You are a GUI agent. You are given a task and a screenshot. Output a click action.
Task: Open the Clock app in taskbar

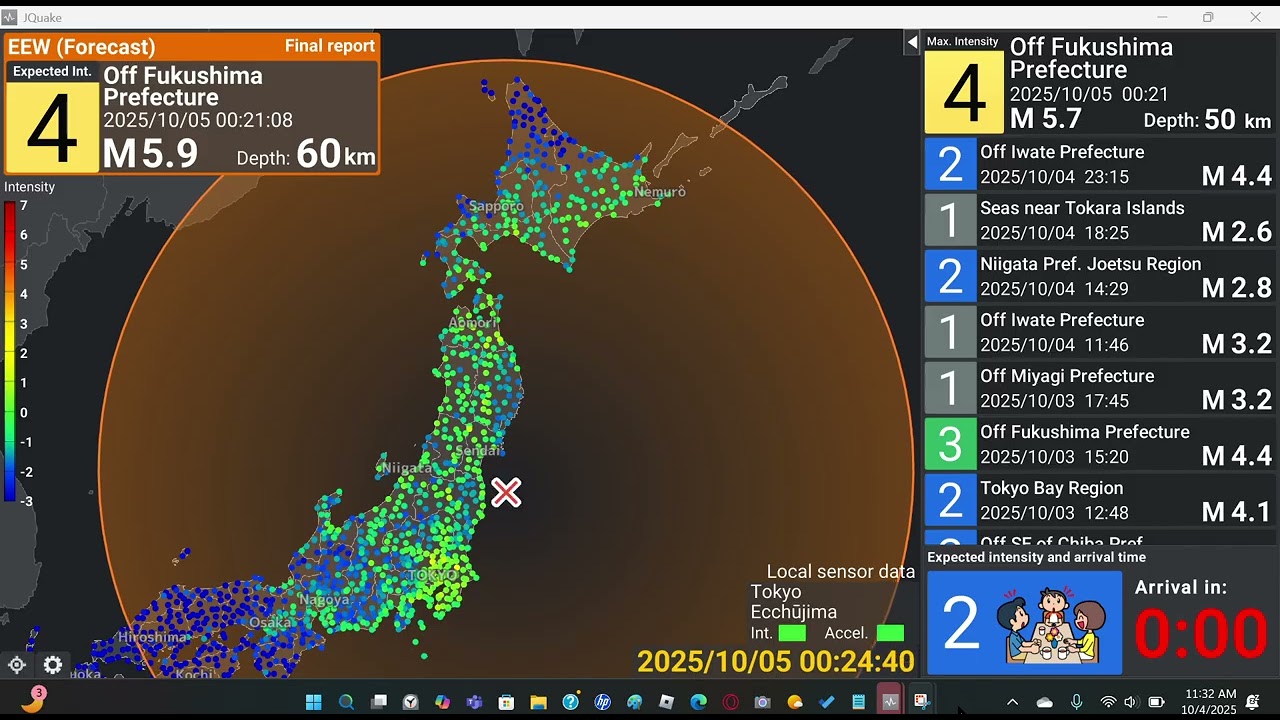click(x=410, y=702)
